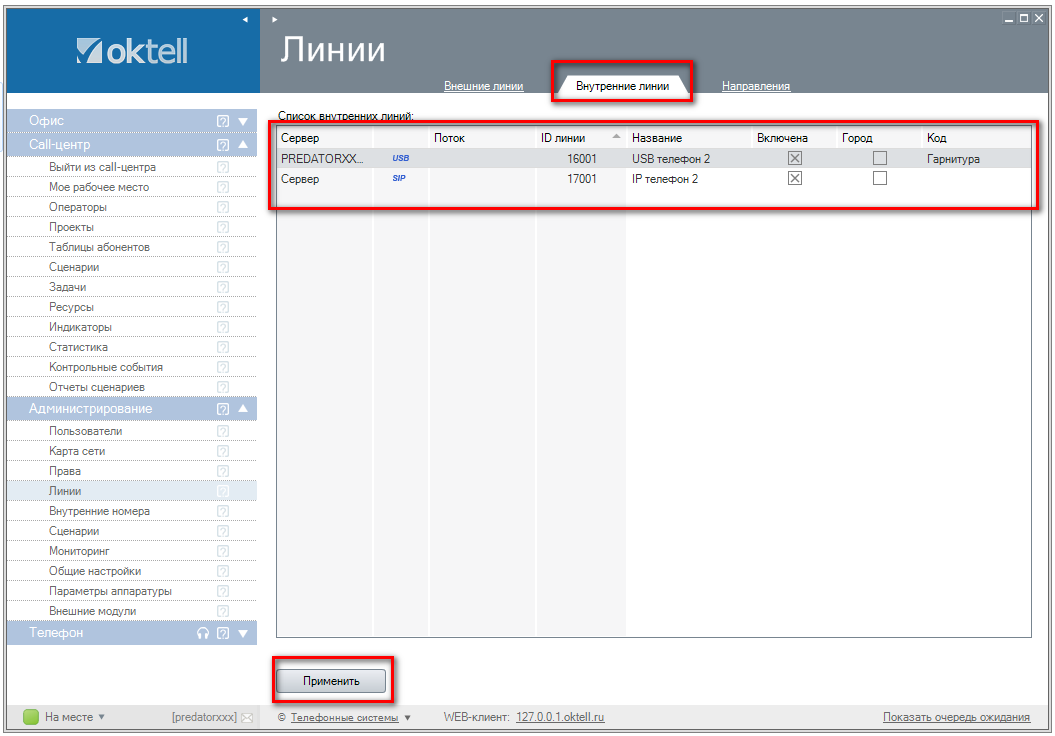The width and height of the screenshot is (1055, 736).
Task: Toggle Включена checkbox for IP телефон 2
Action: [x=795, y=179]
